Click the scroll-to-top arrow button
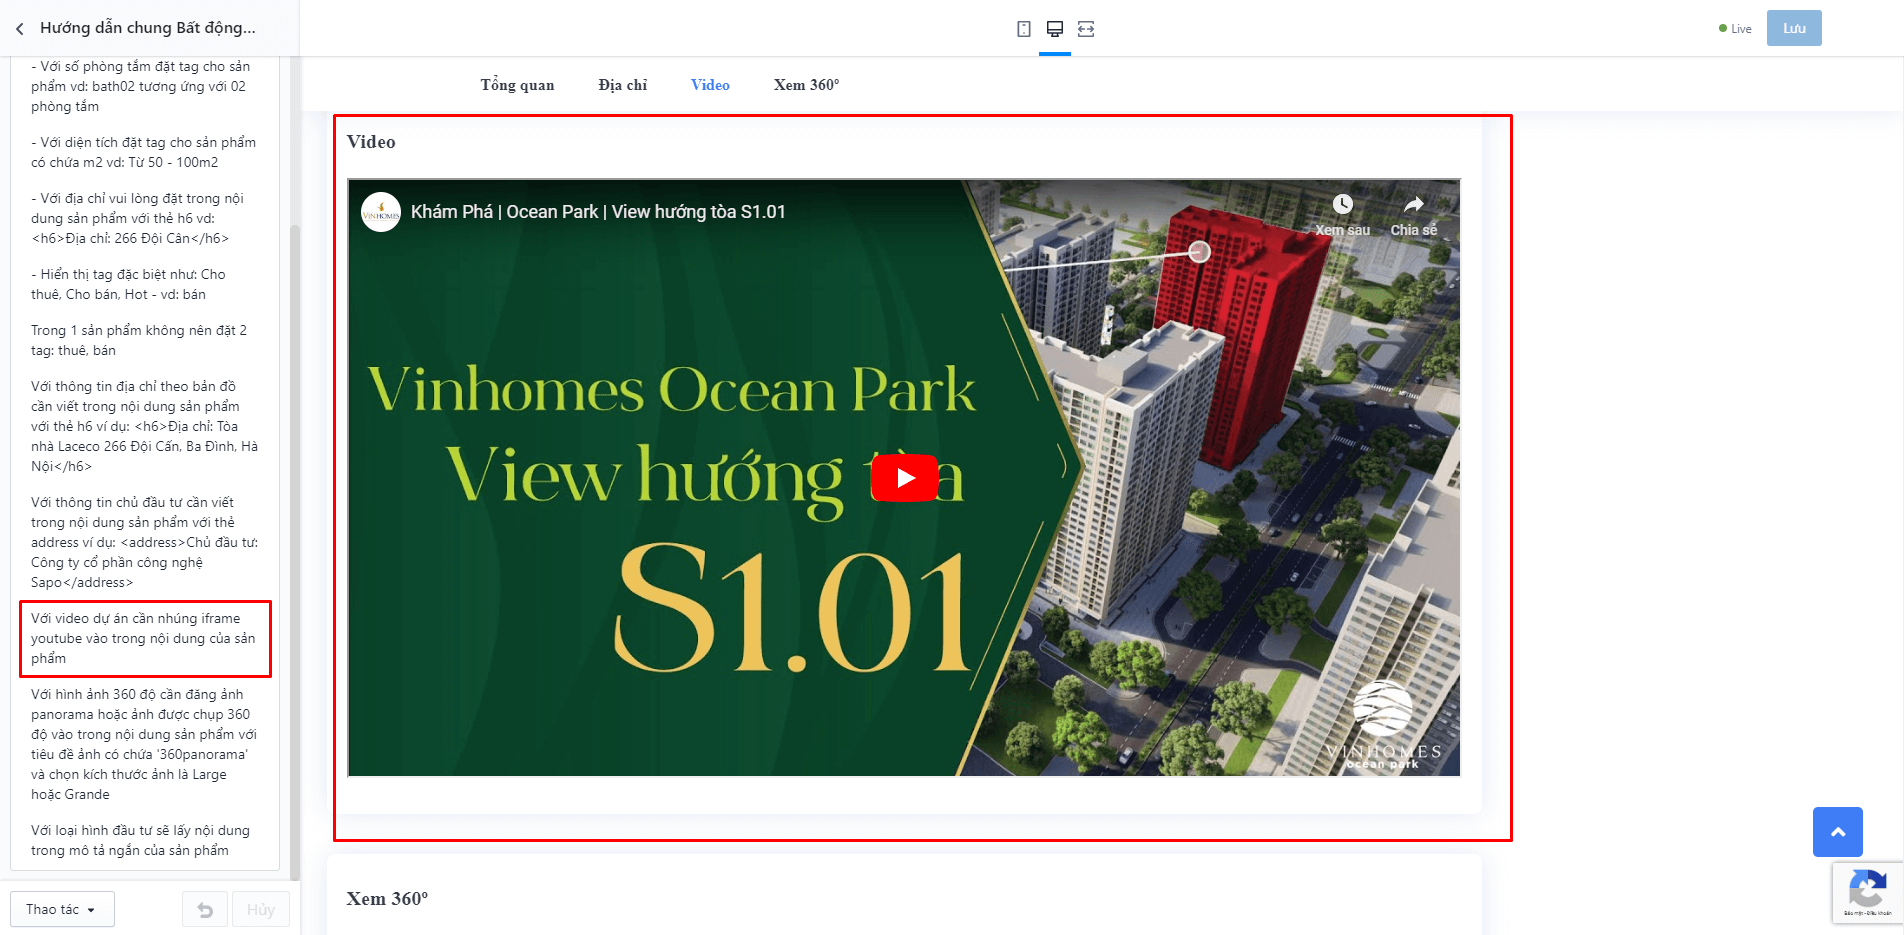The image size is (1904, 935). tap(1838, 832)
